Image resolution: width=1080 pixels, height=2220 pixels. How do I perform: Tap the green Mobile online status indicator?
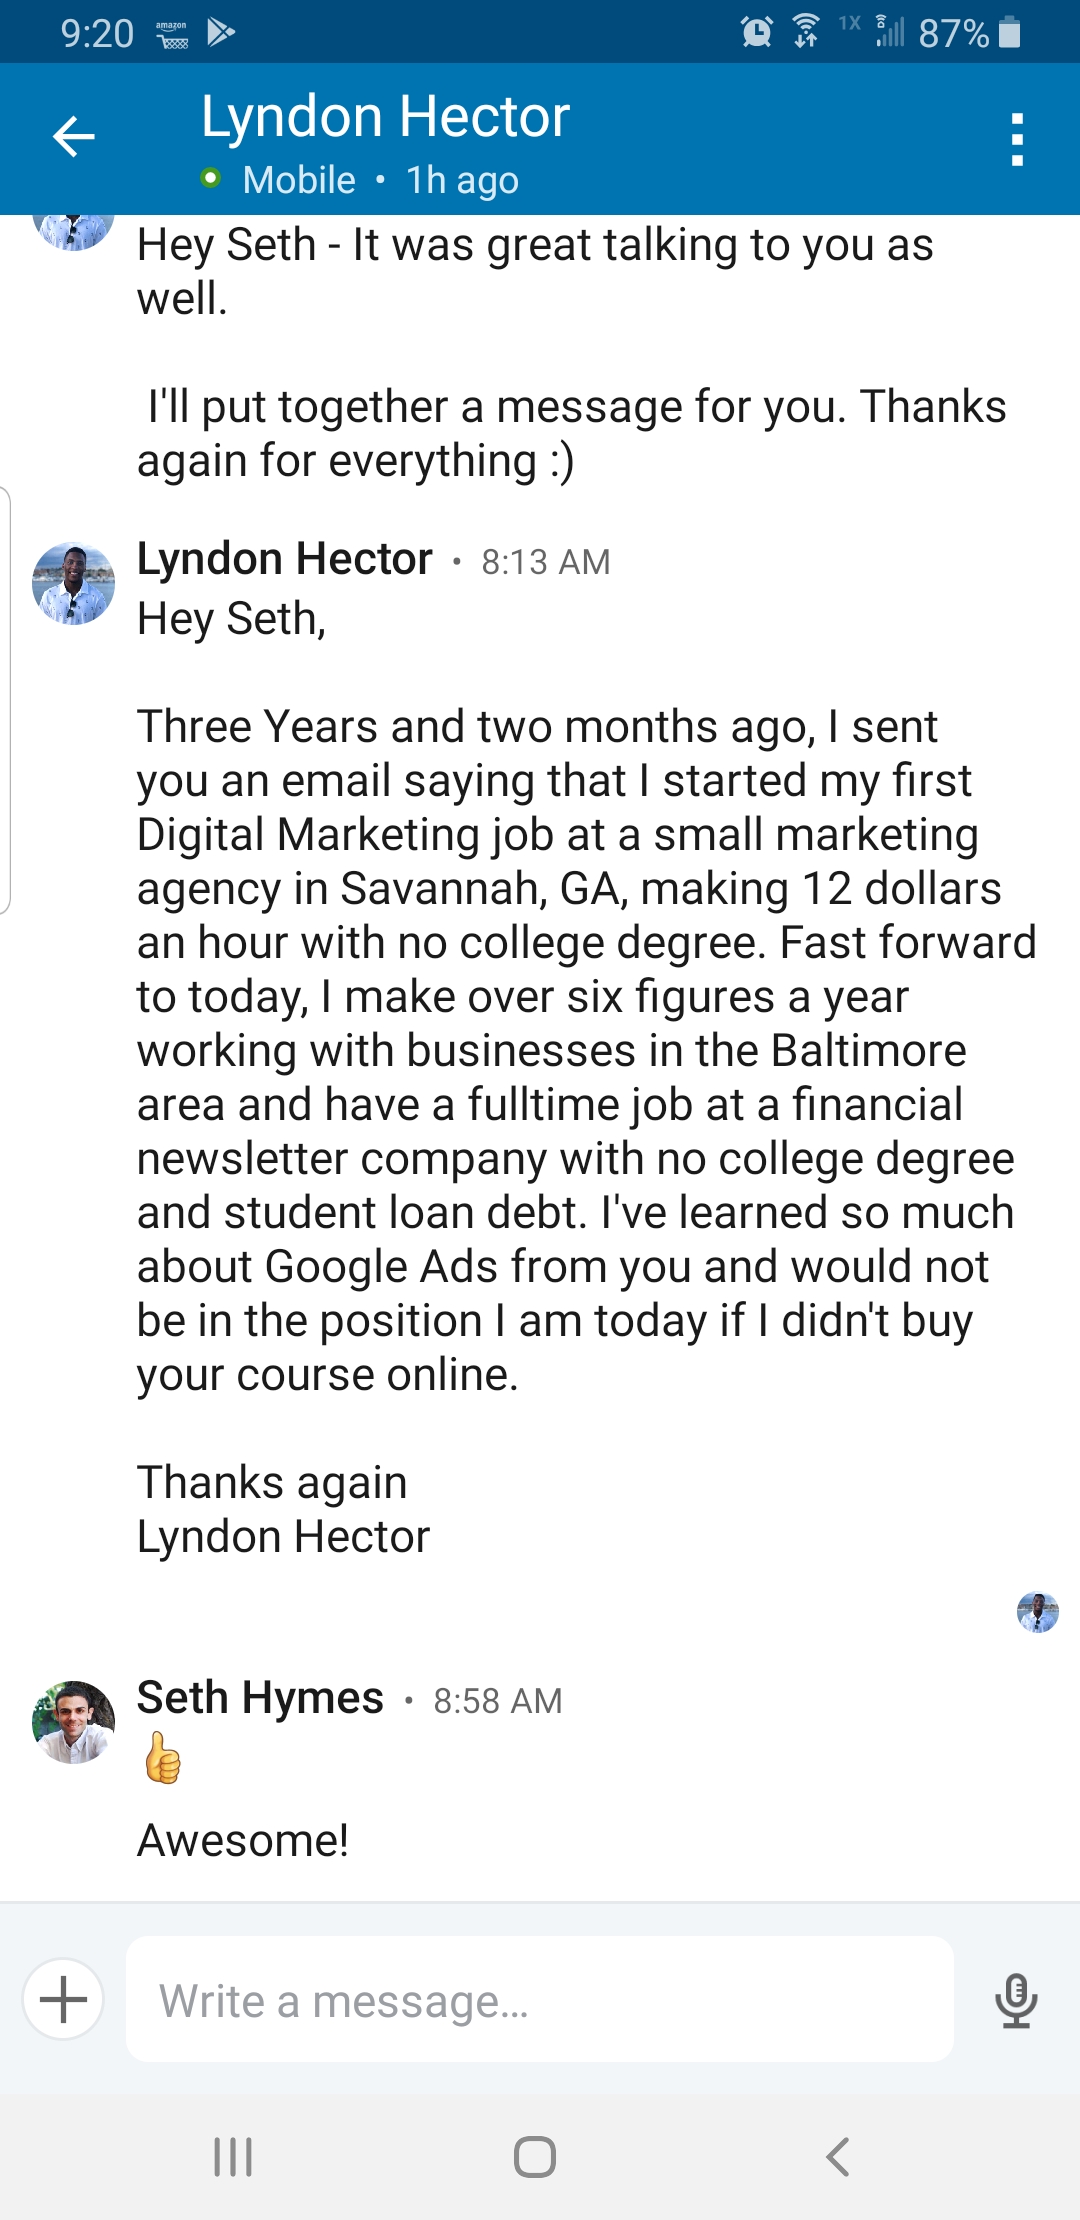(x=210, y=179)
